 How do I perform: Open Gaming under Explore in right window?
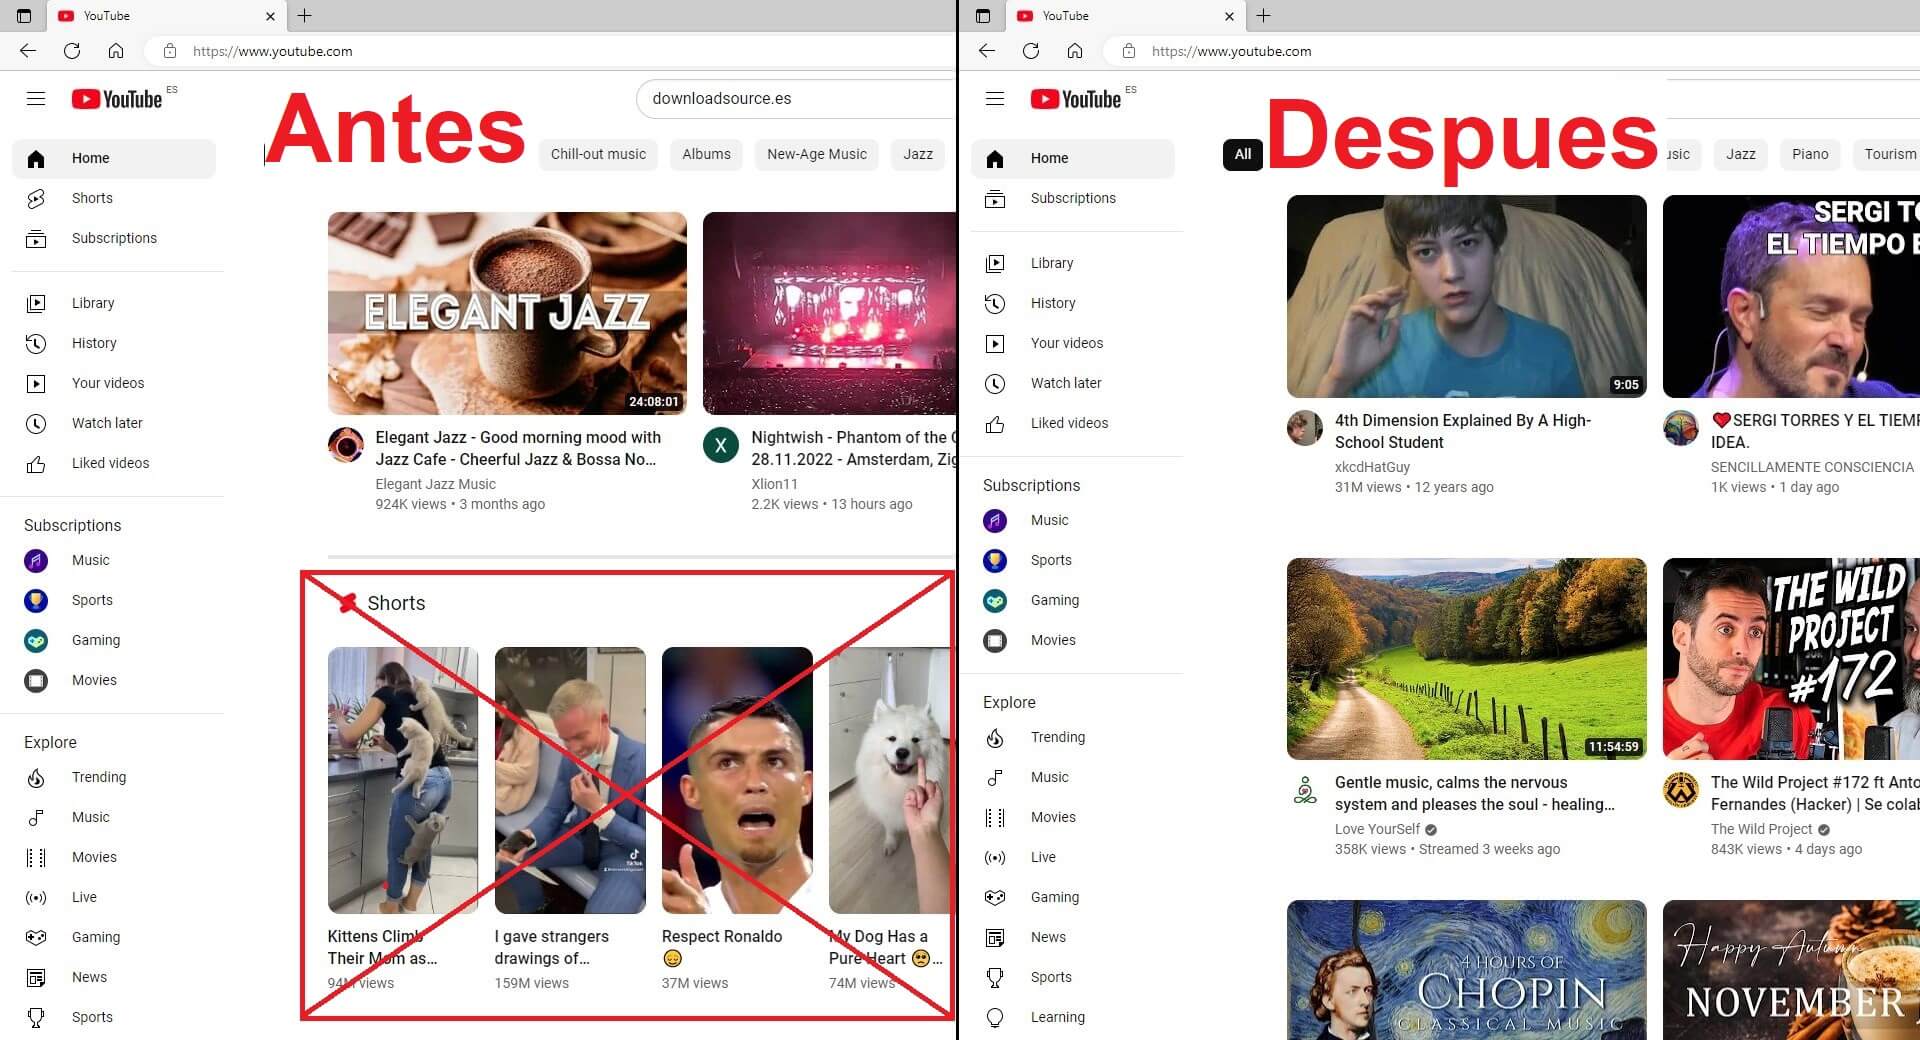[1073, 897]
